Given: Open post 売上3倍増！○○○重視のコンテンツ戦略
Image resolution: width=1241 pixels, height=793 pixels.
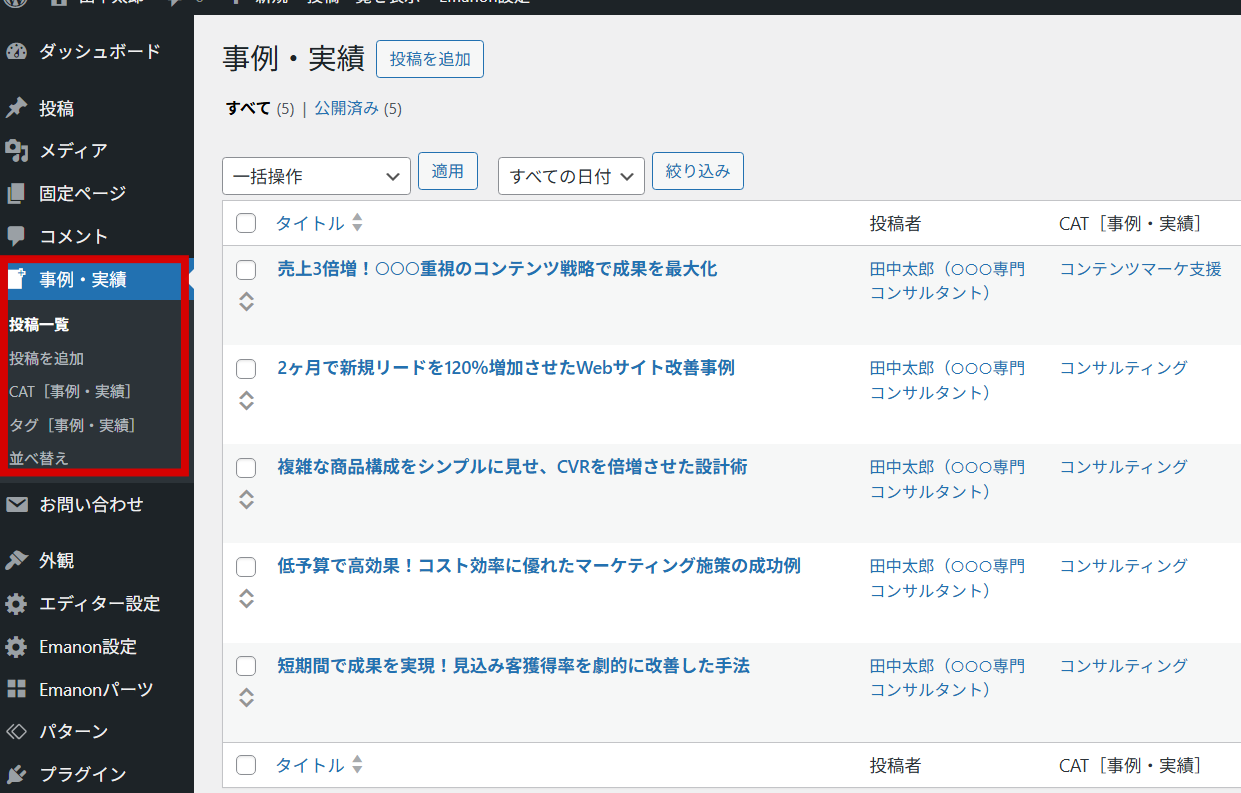Looking at the screenshot, I should 497,269.
